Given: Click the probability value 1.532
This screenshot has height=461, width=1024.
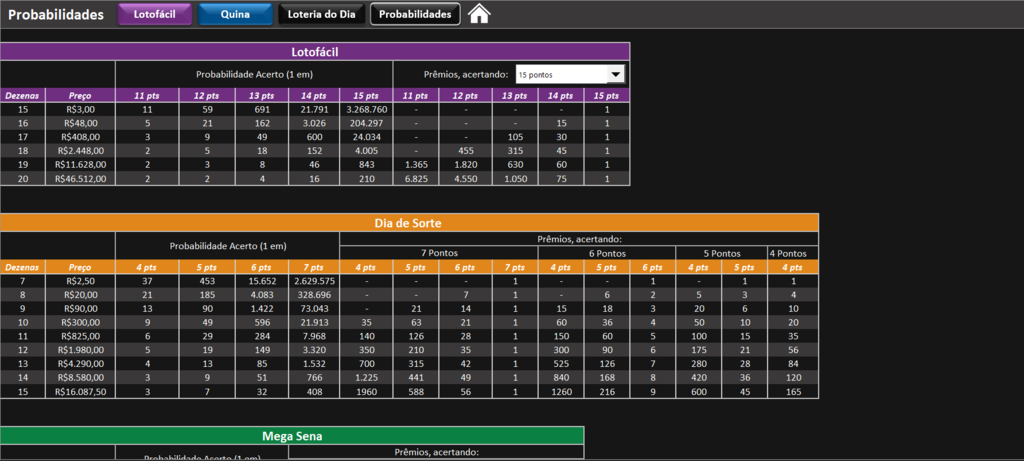Looking at the screenshot, I should 315,364.
